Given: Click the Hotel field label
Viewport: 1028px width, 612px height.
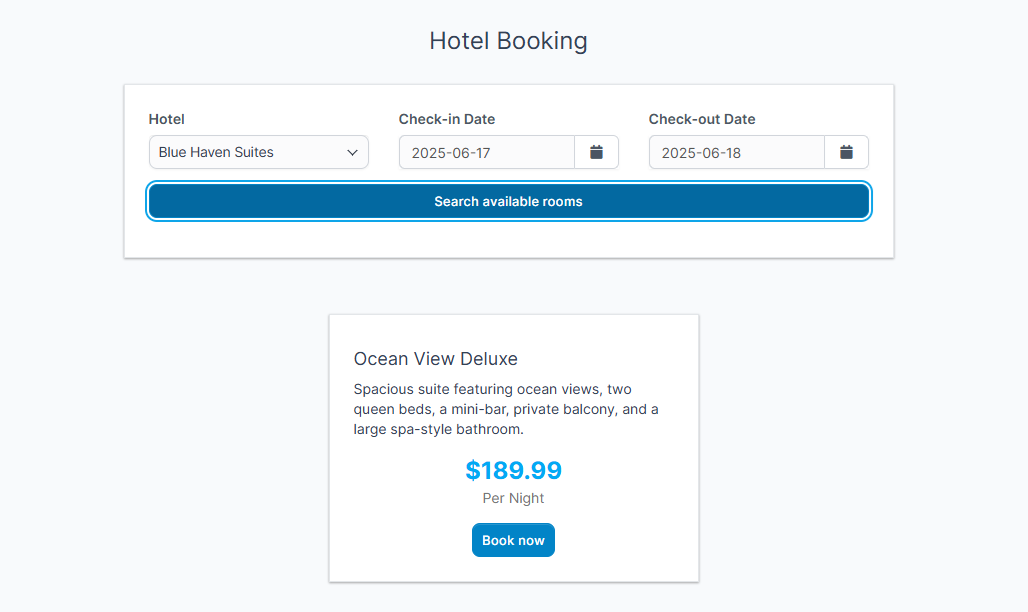Looking at the screenshot, I should point(167,119).
